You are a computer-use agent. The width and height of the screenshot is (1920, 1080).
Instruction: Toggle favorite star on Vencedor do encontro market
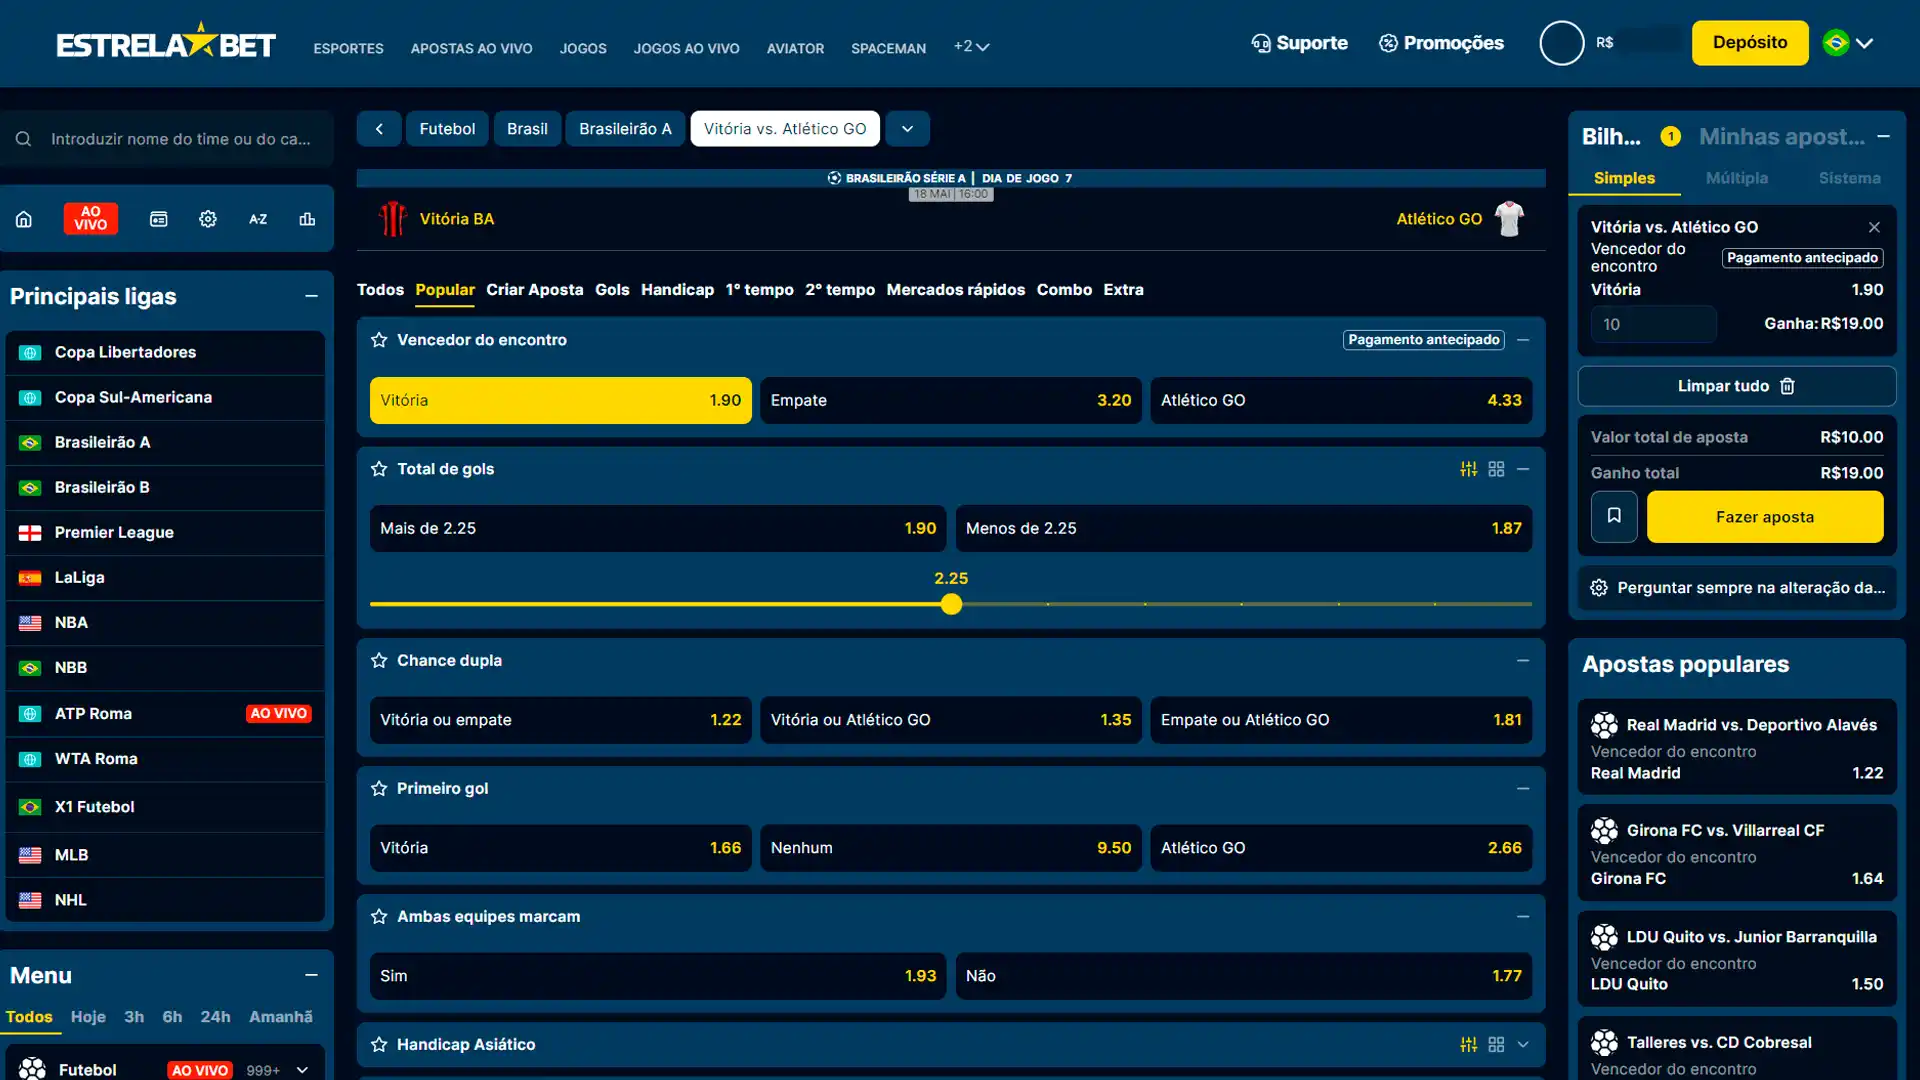click(x=379, y=340)
